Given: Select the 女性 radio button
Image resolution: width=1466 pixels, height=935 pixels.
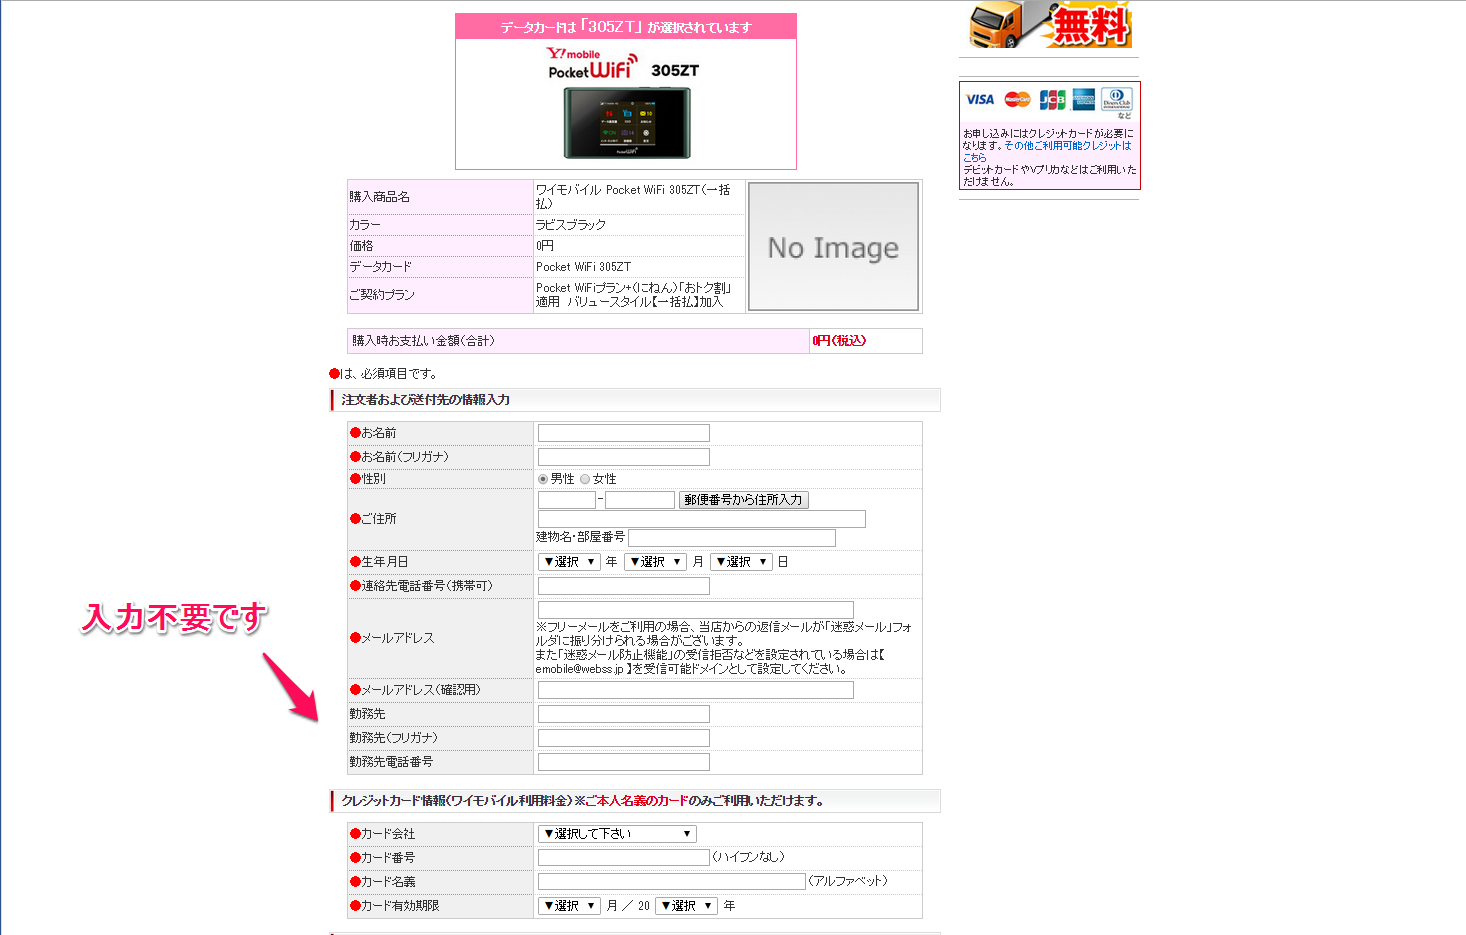Looking at the screenshot, I should tap(585, 479).
